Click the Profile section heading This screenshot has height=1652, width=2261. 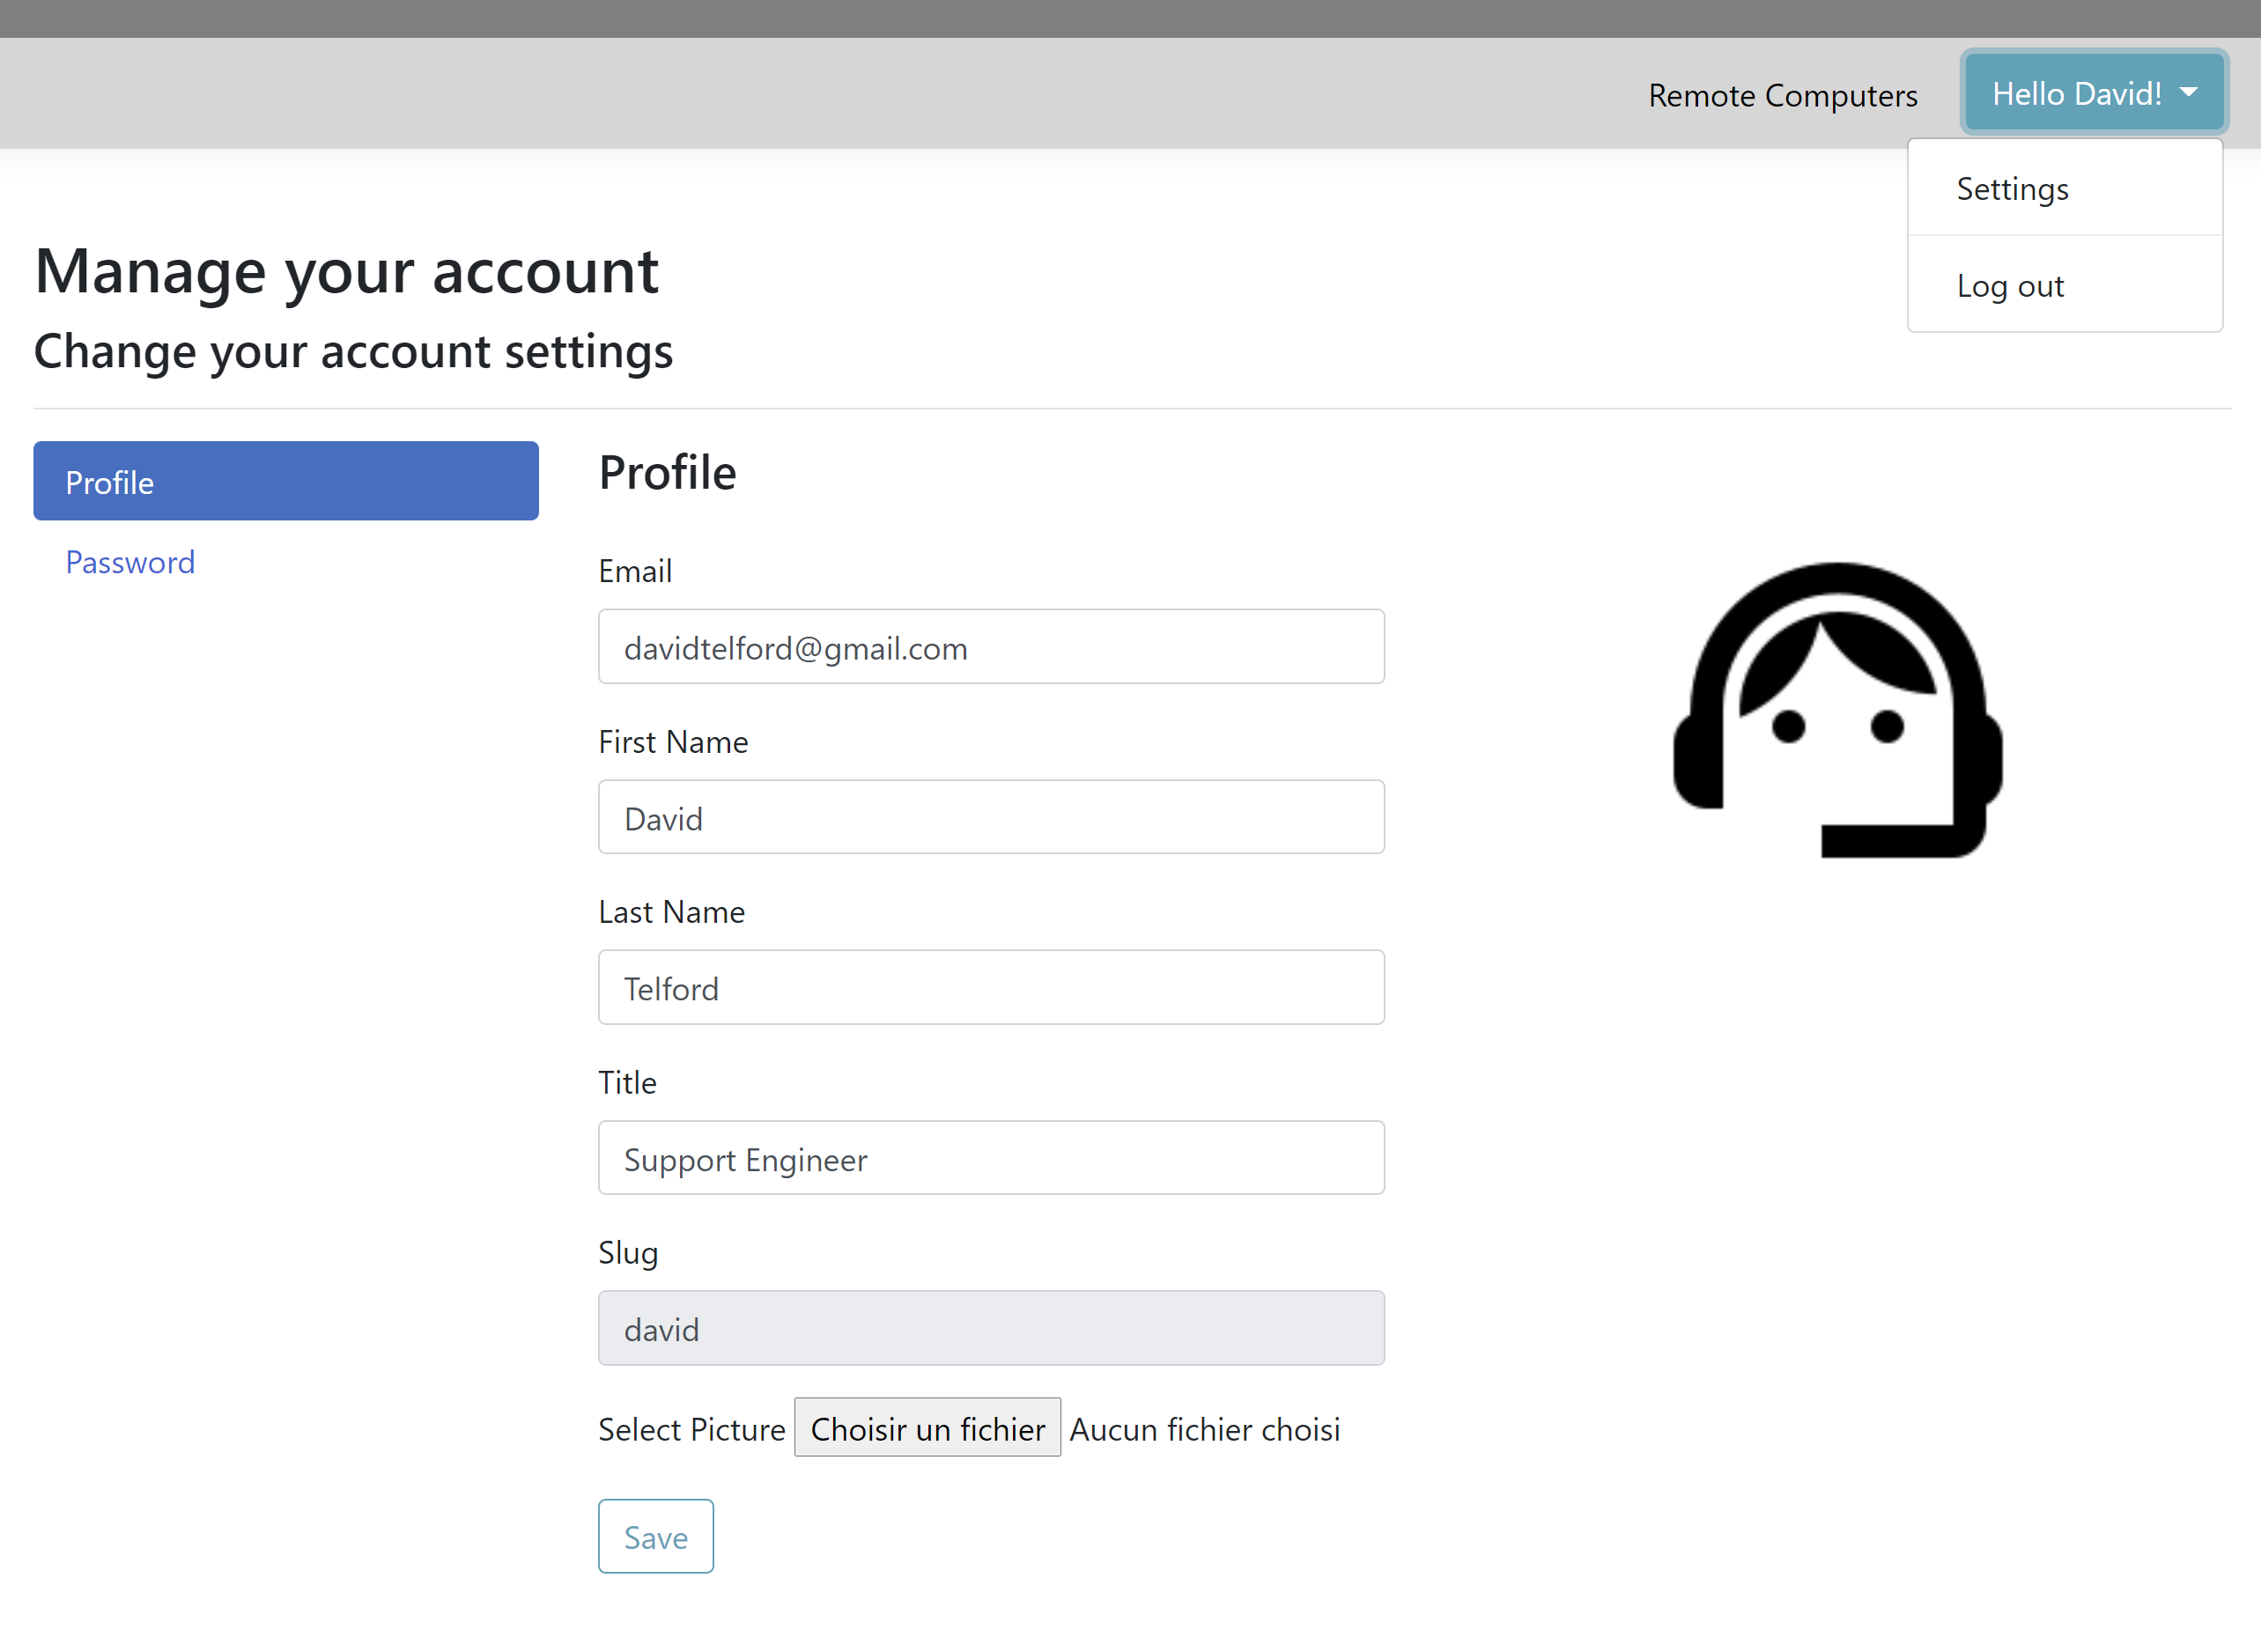[x=667, y=472]
